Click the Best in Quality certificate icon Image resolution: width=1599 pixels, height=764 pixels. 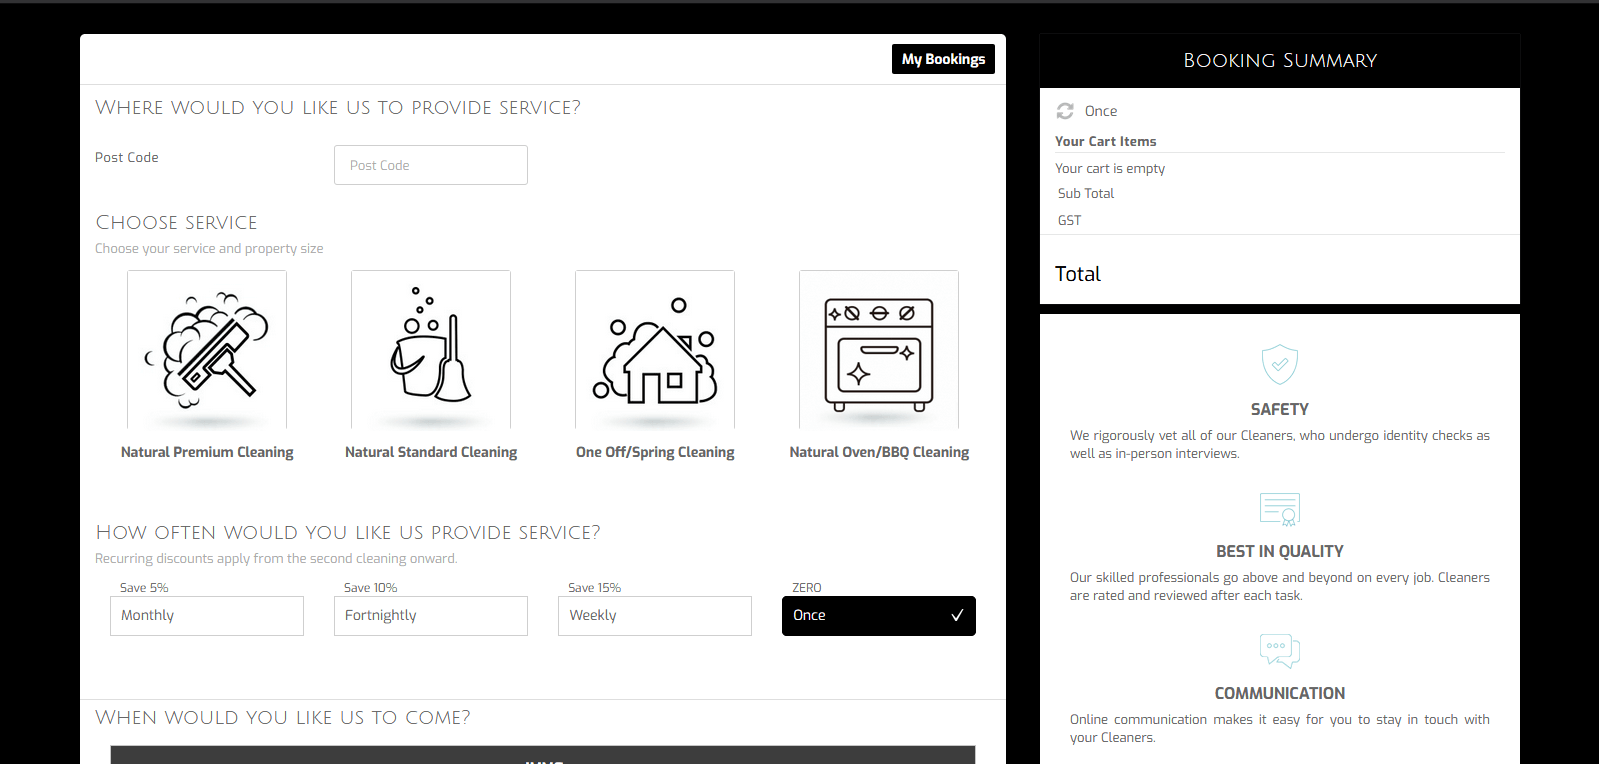(1280, 509)
